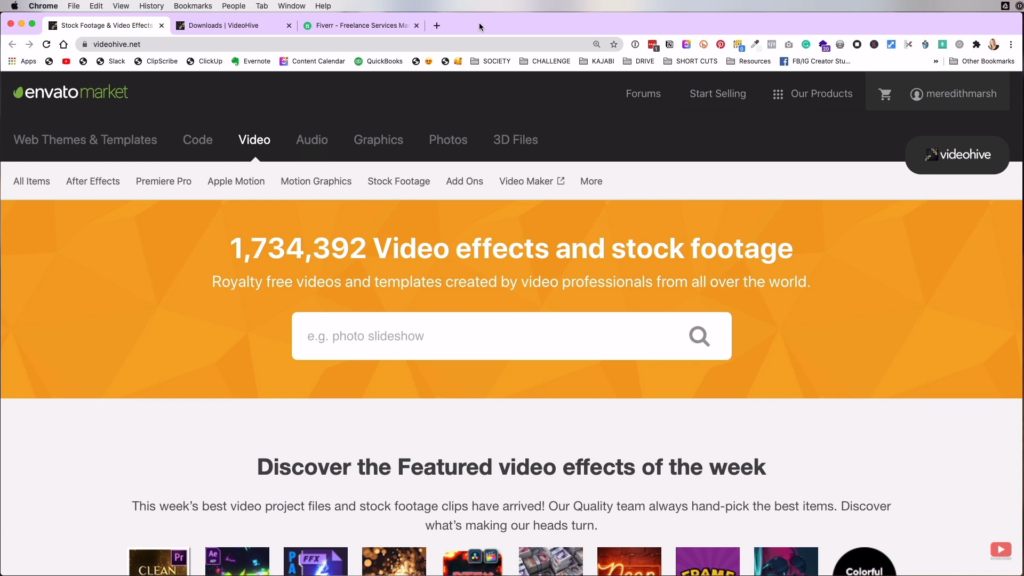Open the Grammarly extension icon
The height and width of the screenshot is (576, 1024).
pyautogui.click(x=806, y=44)
